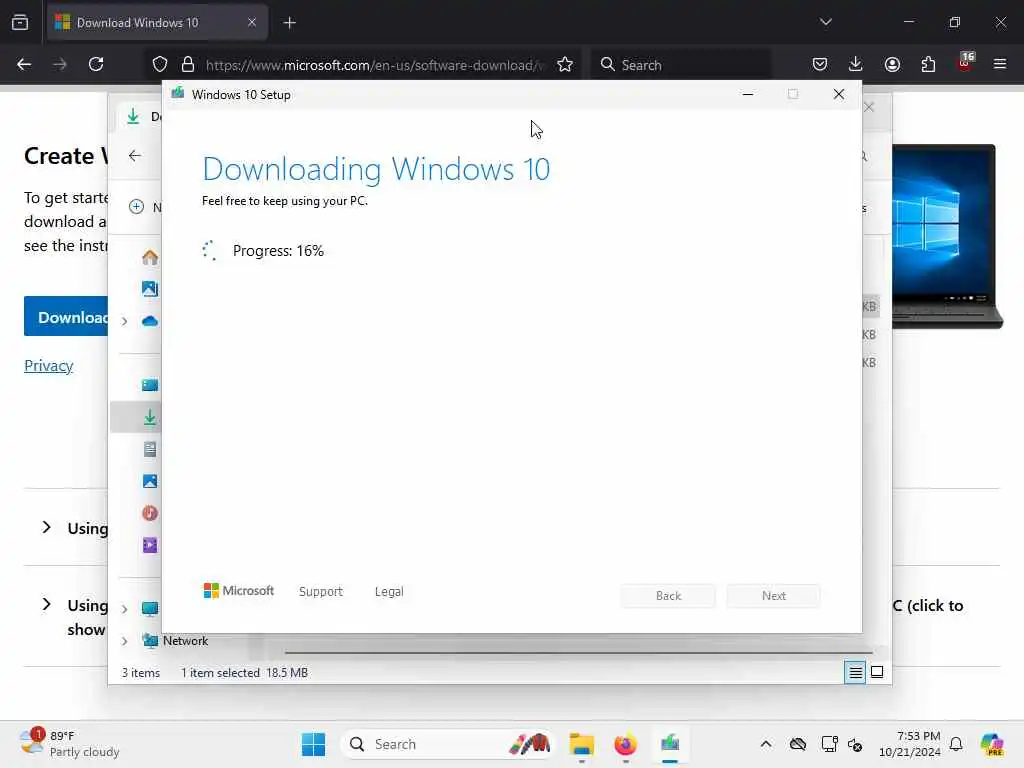Click the tracking protection shield icon
This screenshot has width=1024, height=768.
click(160, 64)
